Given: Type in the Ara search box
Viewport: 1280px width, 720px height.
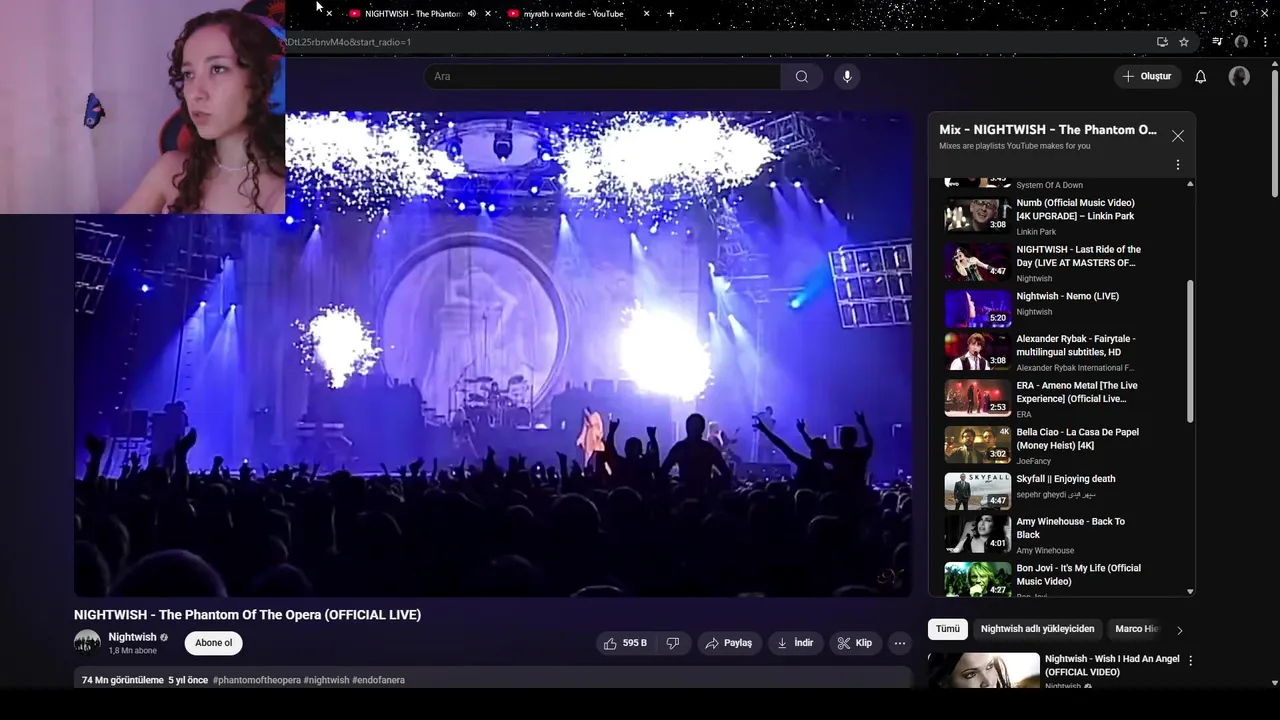Looking at the screenshot, I should 602,76.
